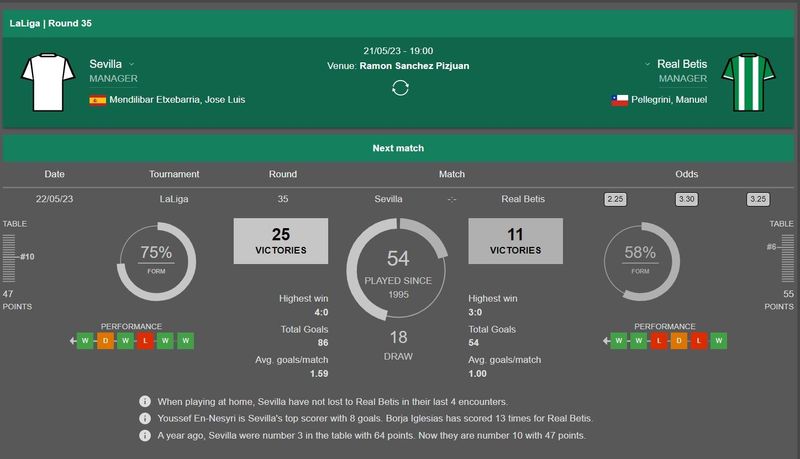Click Sevilla table position #10 marker
800x459 pixels.
click(27, 257)
